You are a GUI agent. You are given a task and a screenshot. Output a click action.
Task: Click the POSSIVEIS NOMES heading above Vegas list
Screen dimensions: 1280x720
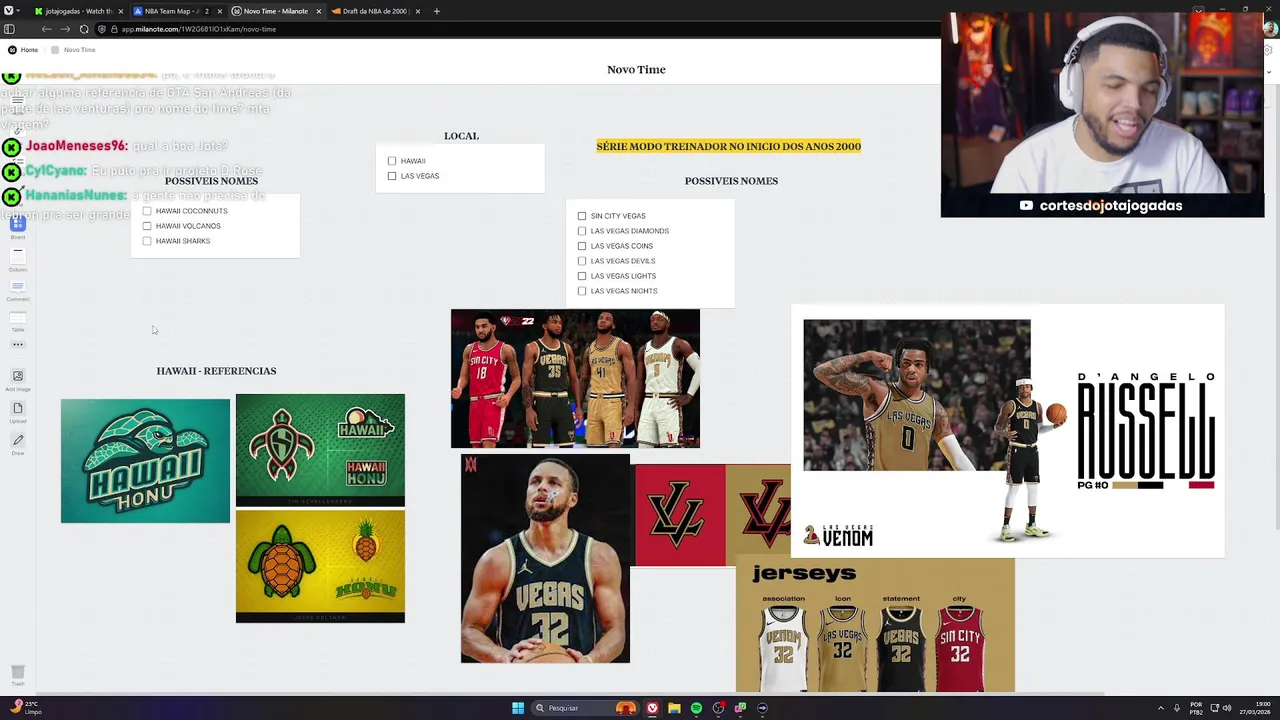tap(731, 181)
